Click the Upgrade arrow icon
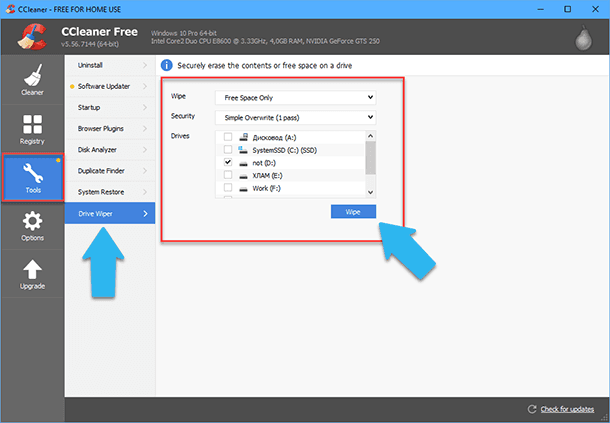610x423 pixels. (32, 269)
